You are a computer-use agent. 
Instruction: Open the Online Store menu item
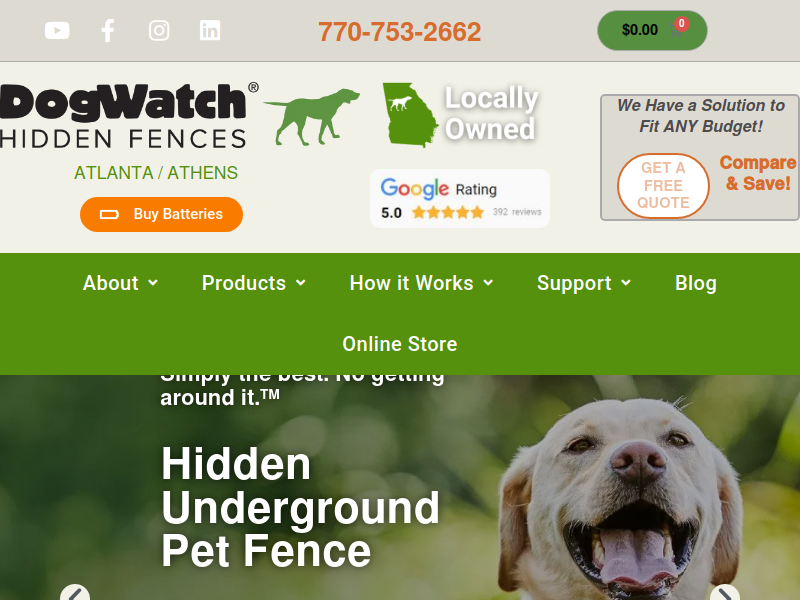(400, 344)
